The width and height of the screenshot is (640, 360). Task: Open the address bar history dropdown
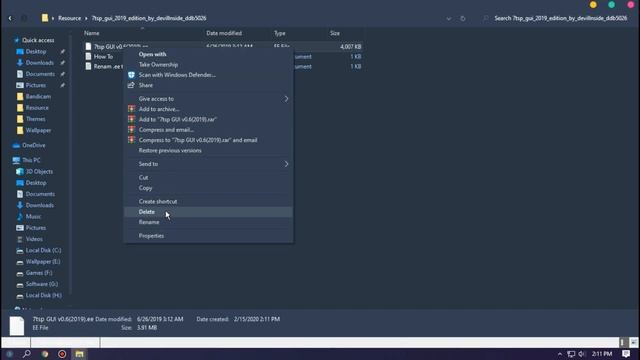[449, 18]
